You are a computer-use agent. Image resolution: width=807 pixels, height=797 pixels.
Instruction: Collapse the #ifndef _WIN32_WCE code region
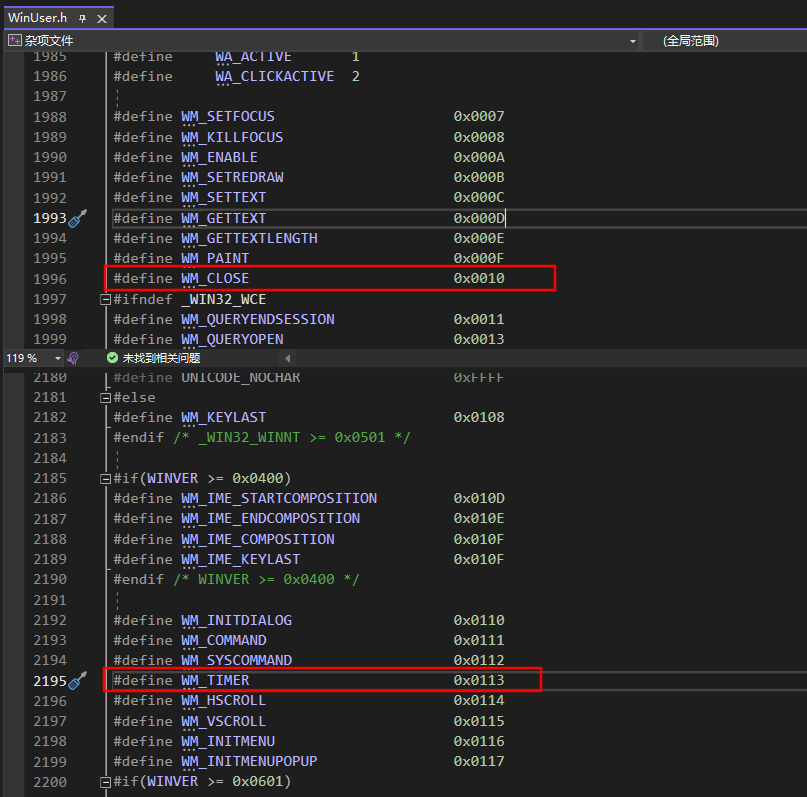[x=105, y=298]
